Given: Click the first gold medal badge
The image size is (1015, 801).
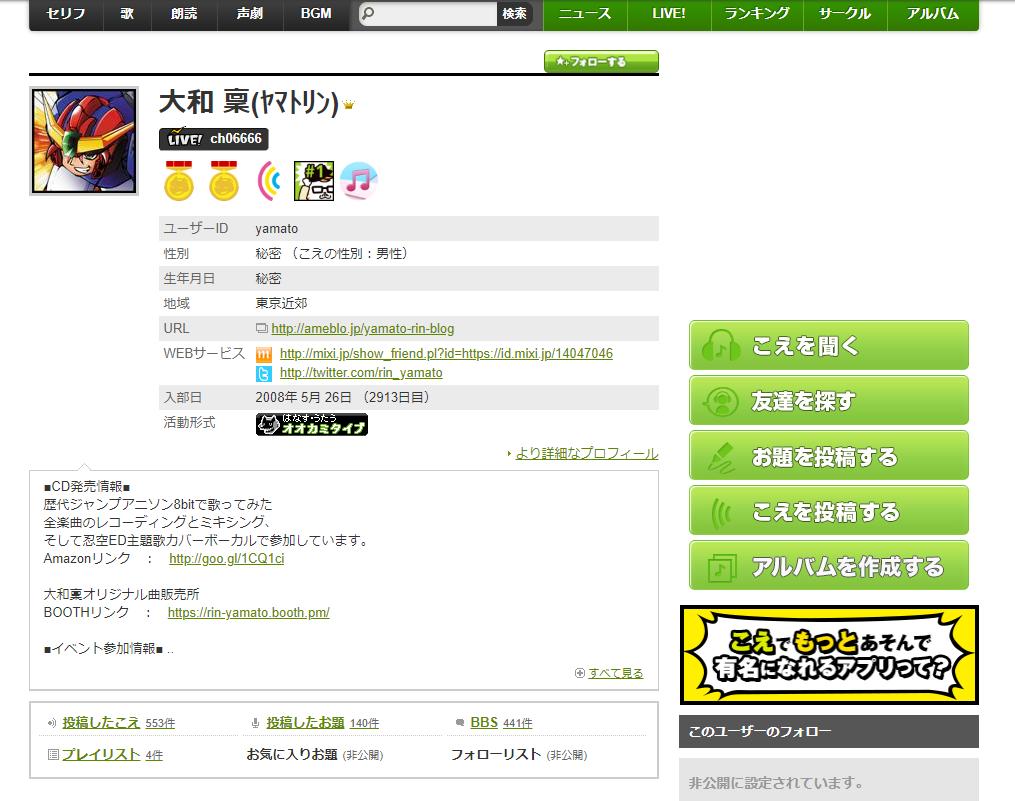Looking at the screenshot, I should 179,181.
